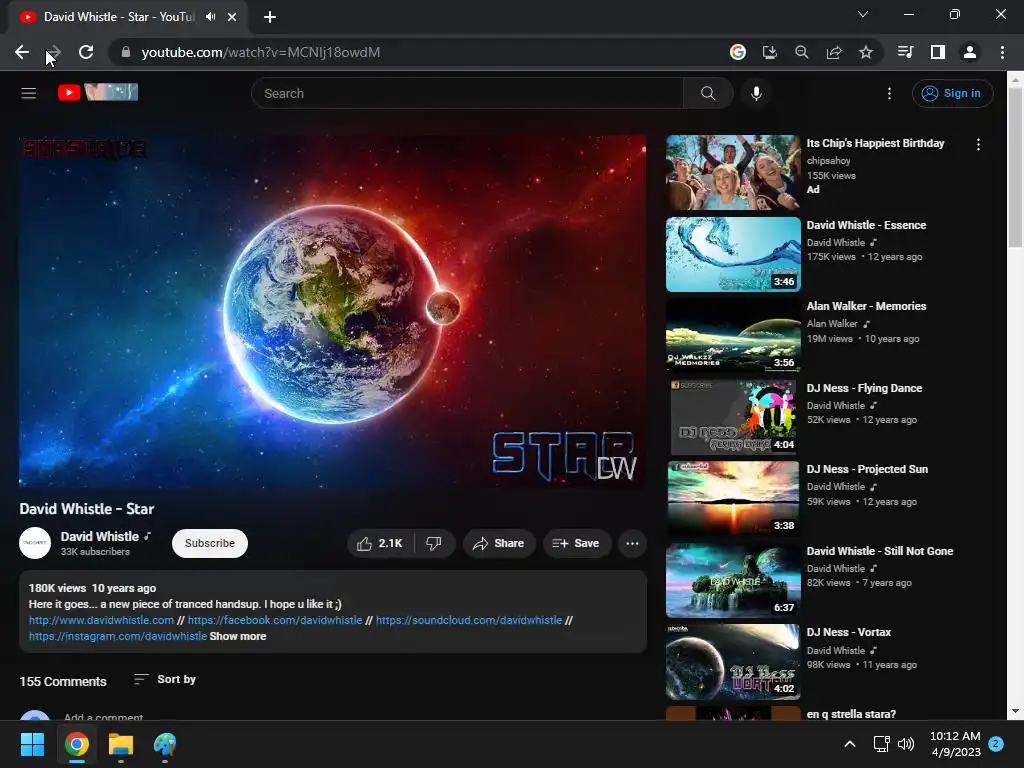Open the Windows Start menu
1024x768 pixels.
(32, 744)
